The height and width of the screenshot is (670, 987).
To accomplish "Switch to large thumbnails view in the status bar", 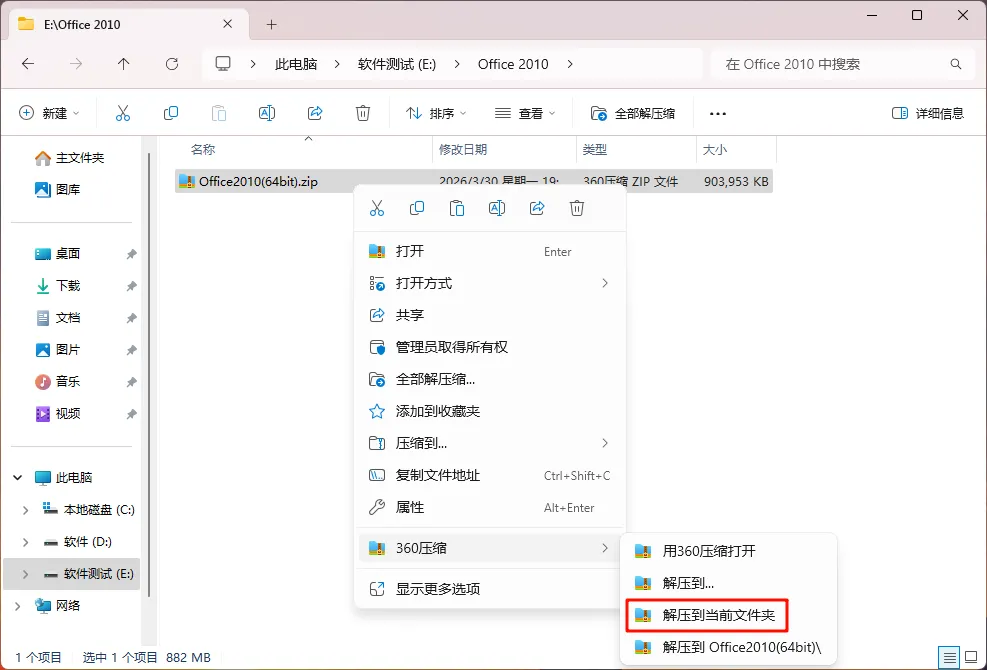I will [971, 657].
